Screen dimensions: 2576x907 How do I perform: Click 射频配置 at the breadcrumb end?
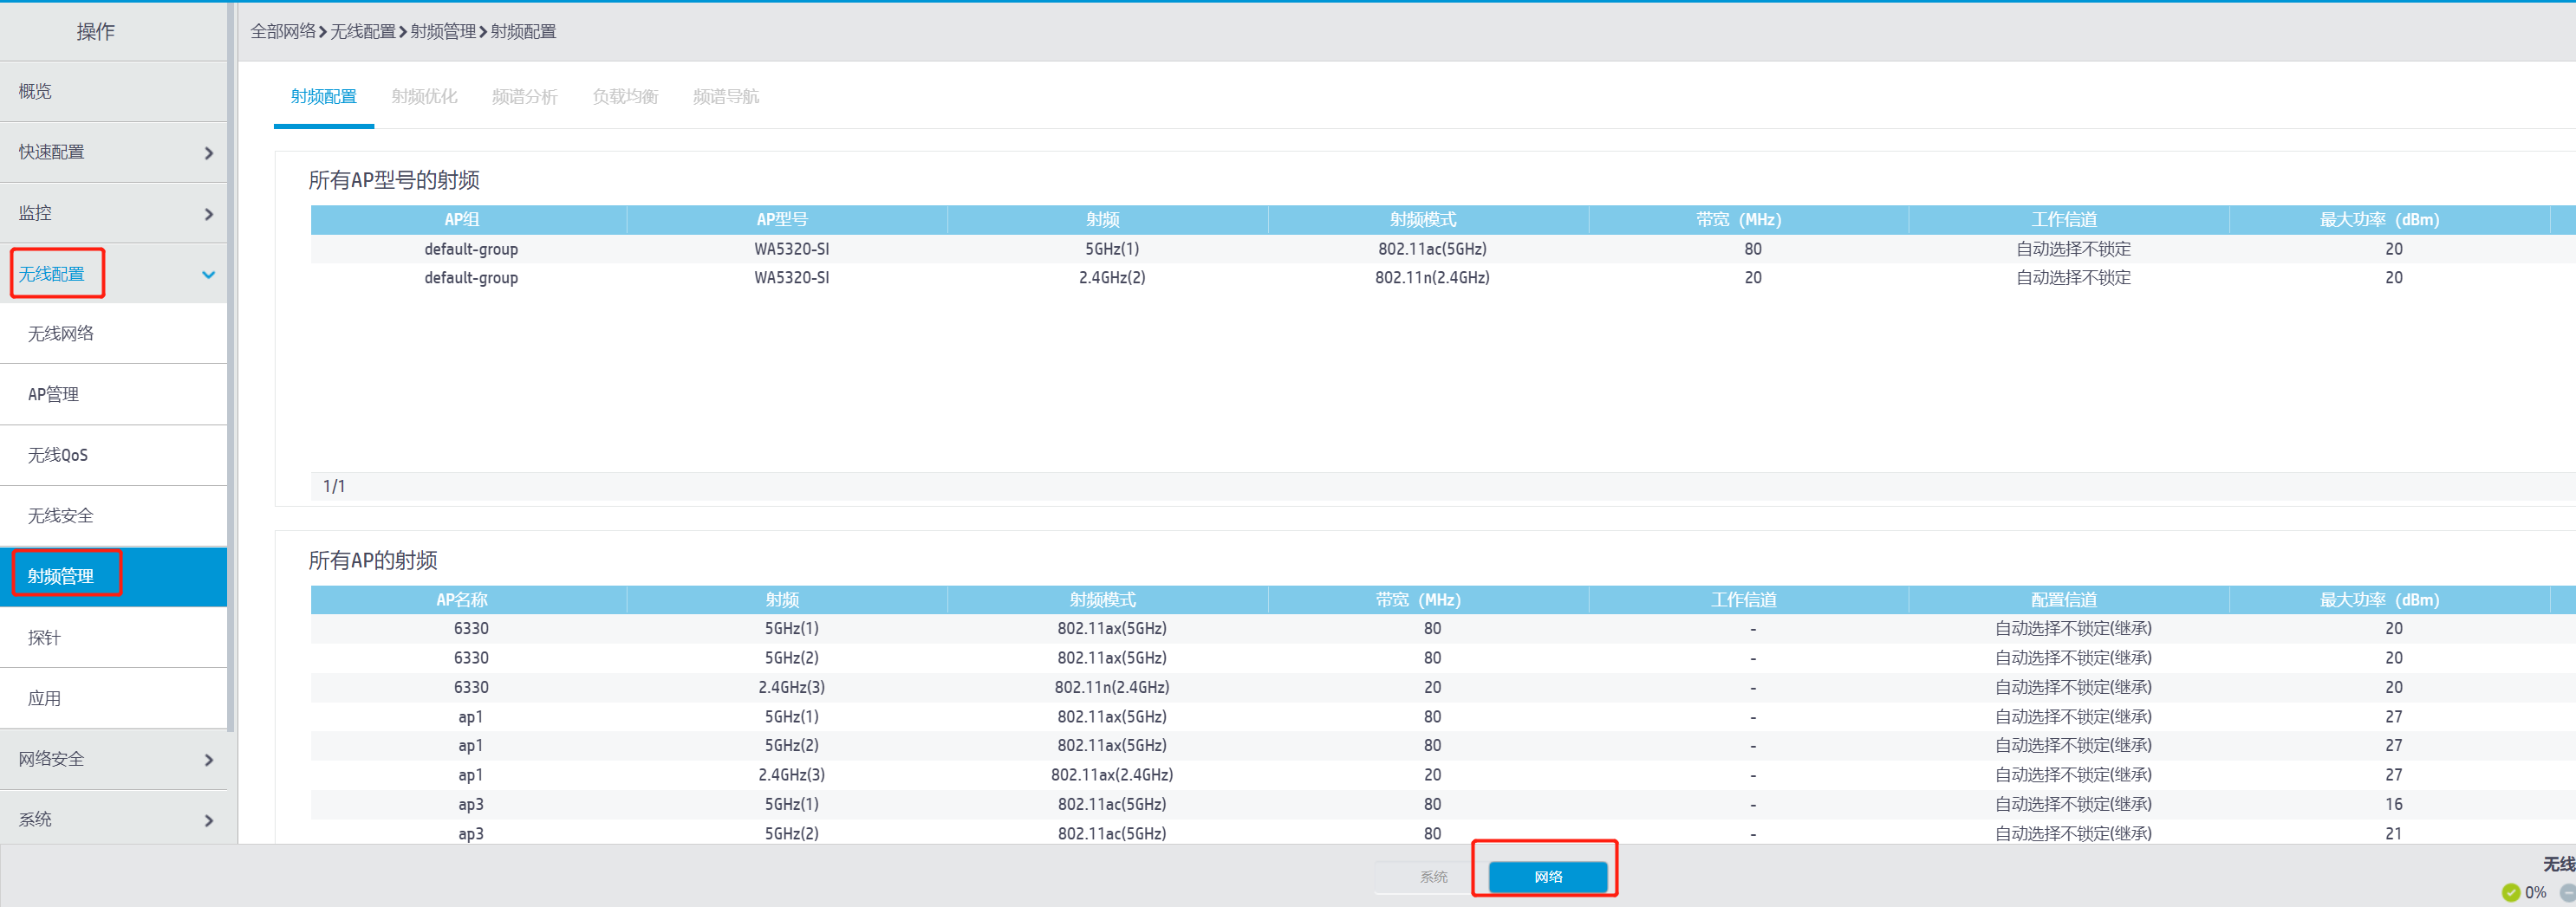523,32
